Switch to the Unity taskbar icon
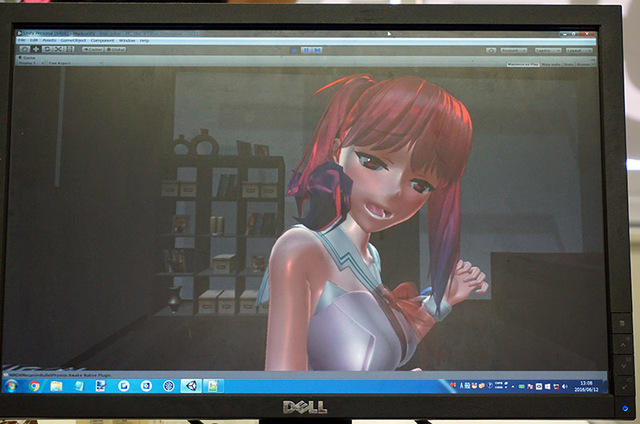Image resolution: width=640 pixels, height=424 pixels. (191, 385)
